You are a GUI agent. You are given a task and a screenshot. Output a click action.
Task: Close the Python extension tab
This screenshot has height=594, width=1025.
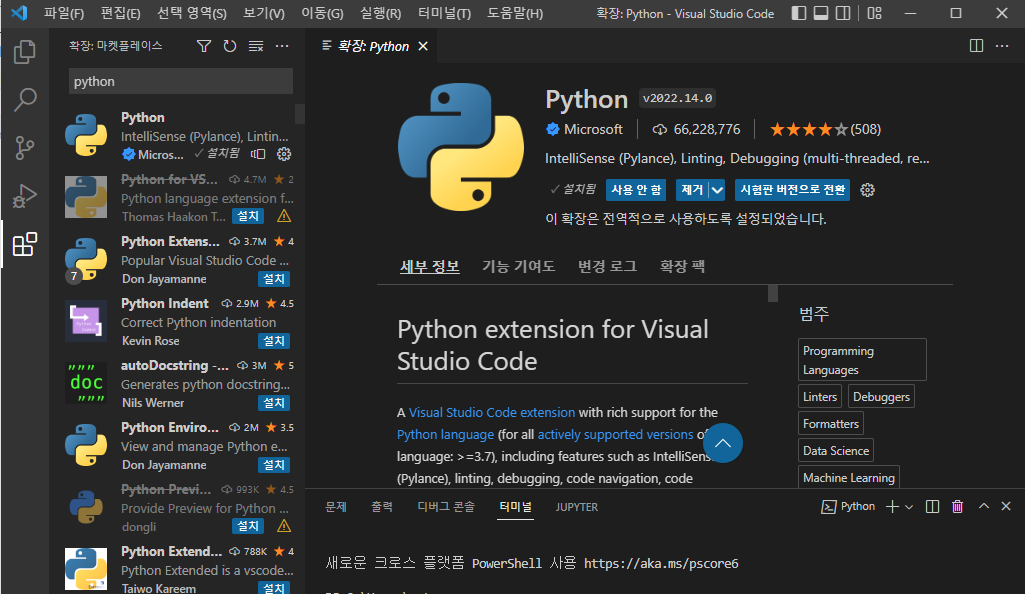(x=423, y=46)
